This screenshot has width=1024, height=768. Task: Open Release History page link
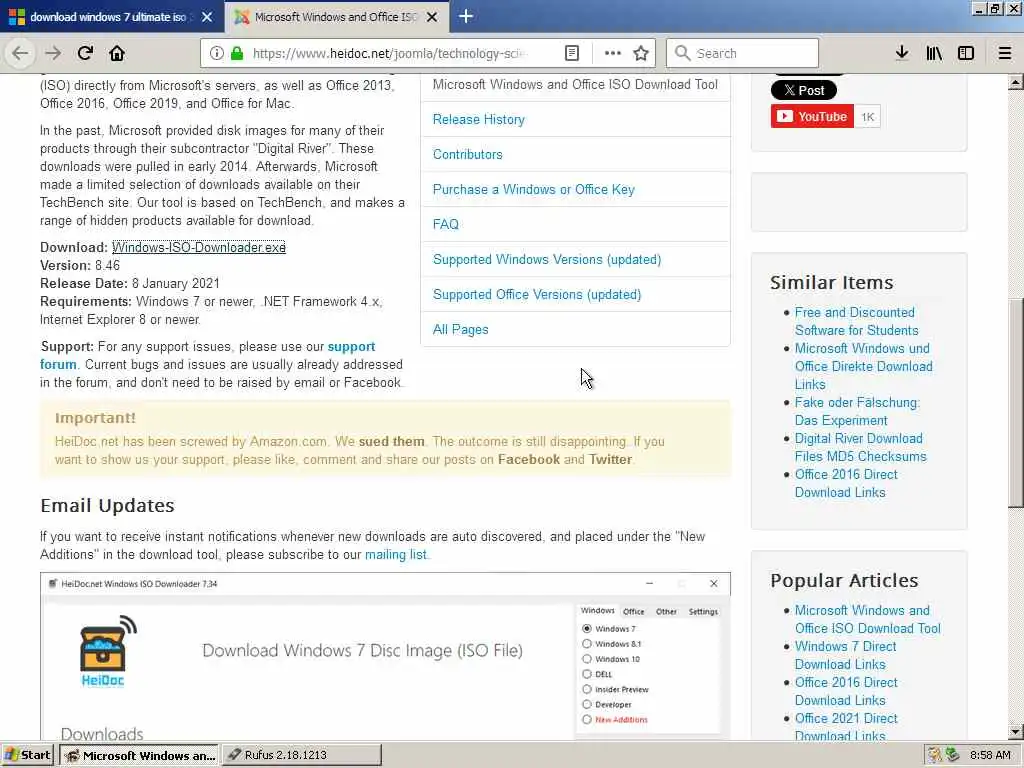(x=479, y=120)
